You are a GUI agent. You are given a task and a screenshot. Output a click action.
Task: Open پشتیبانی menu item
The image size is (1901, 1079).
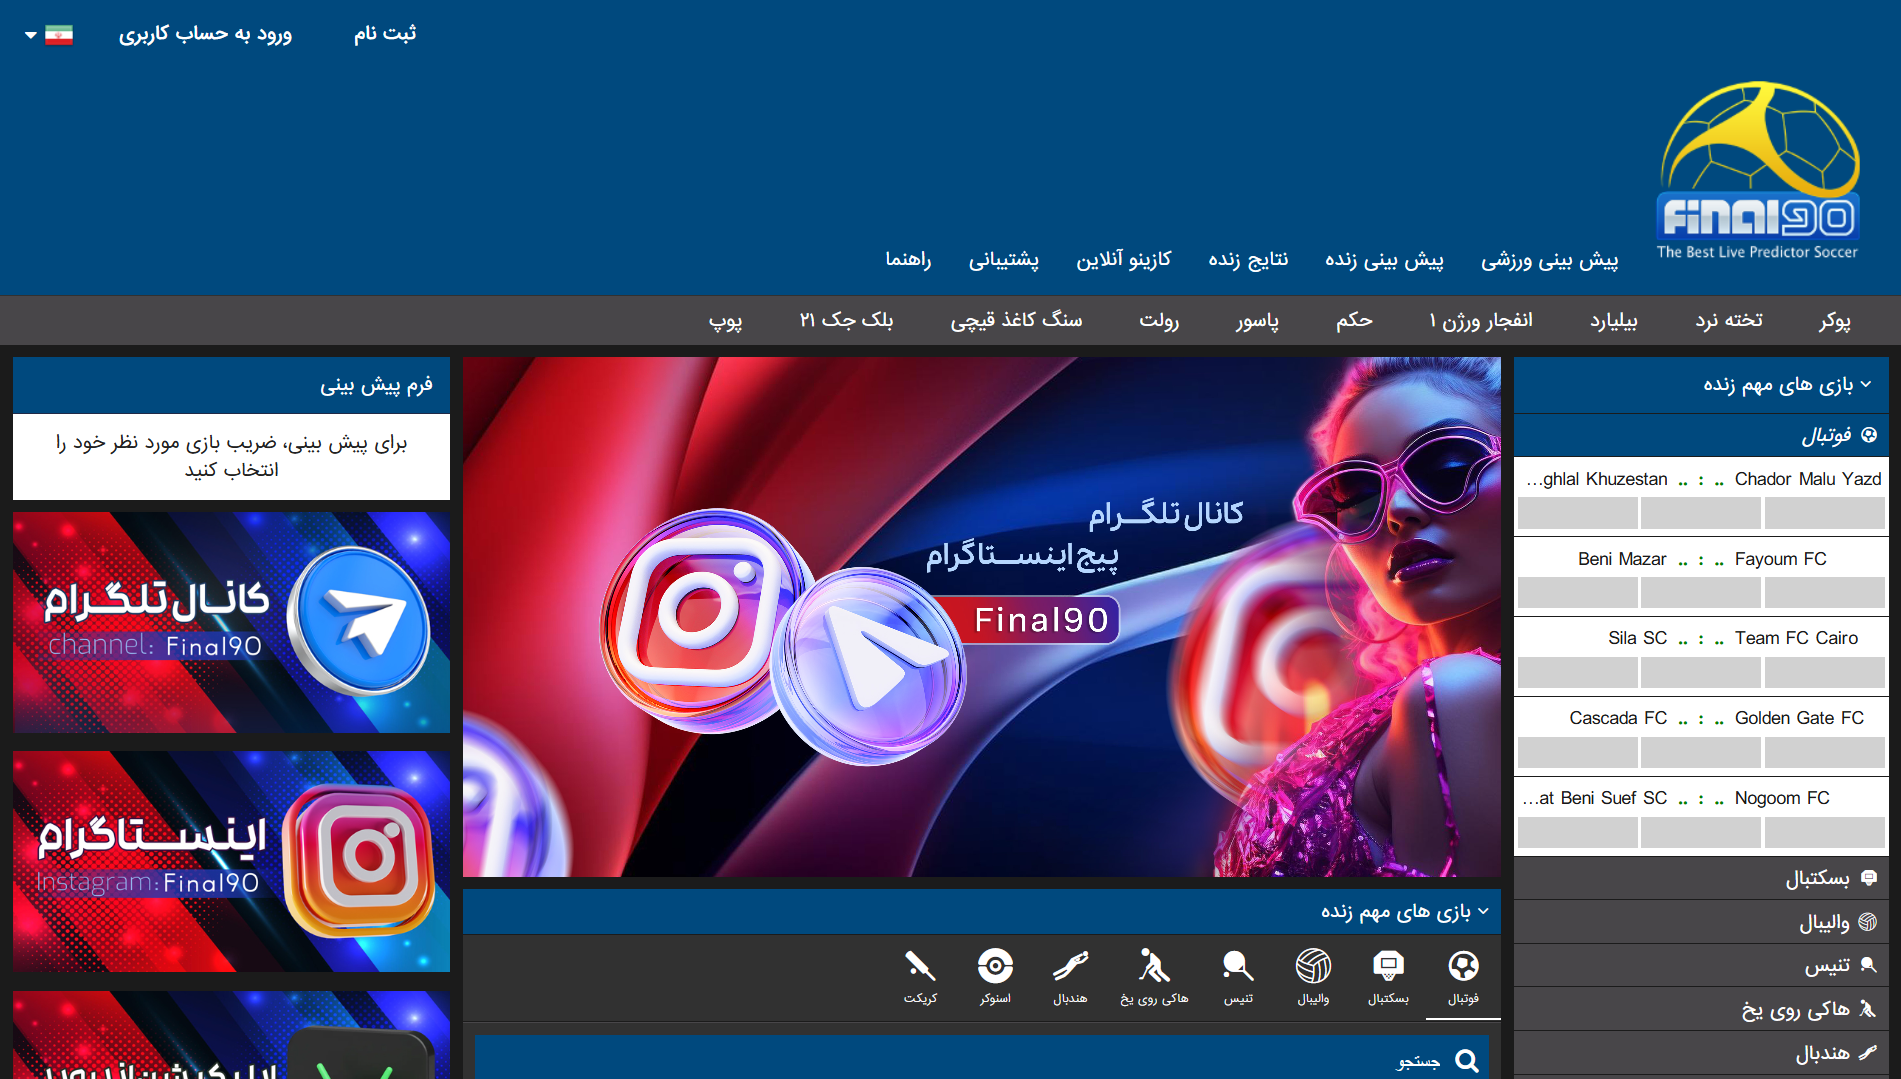(1004, 260)
